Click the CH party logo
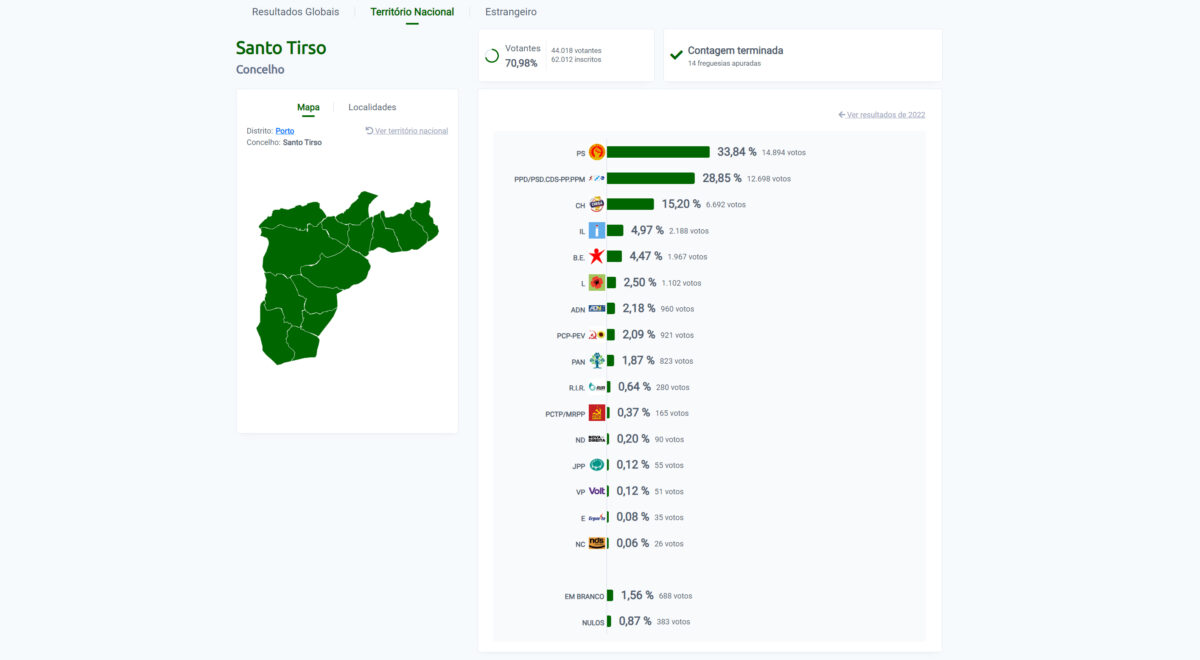This screenshot has height=660, width=1200. [597, 204]
